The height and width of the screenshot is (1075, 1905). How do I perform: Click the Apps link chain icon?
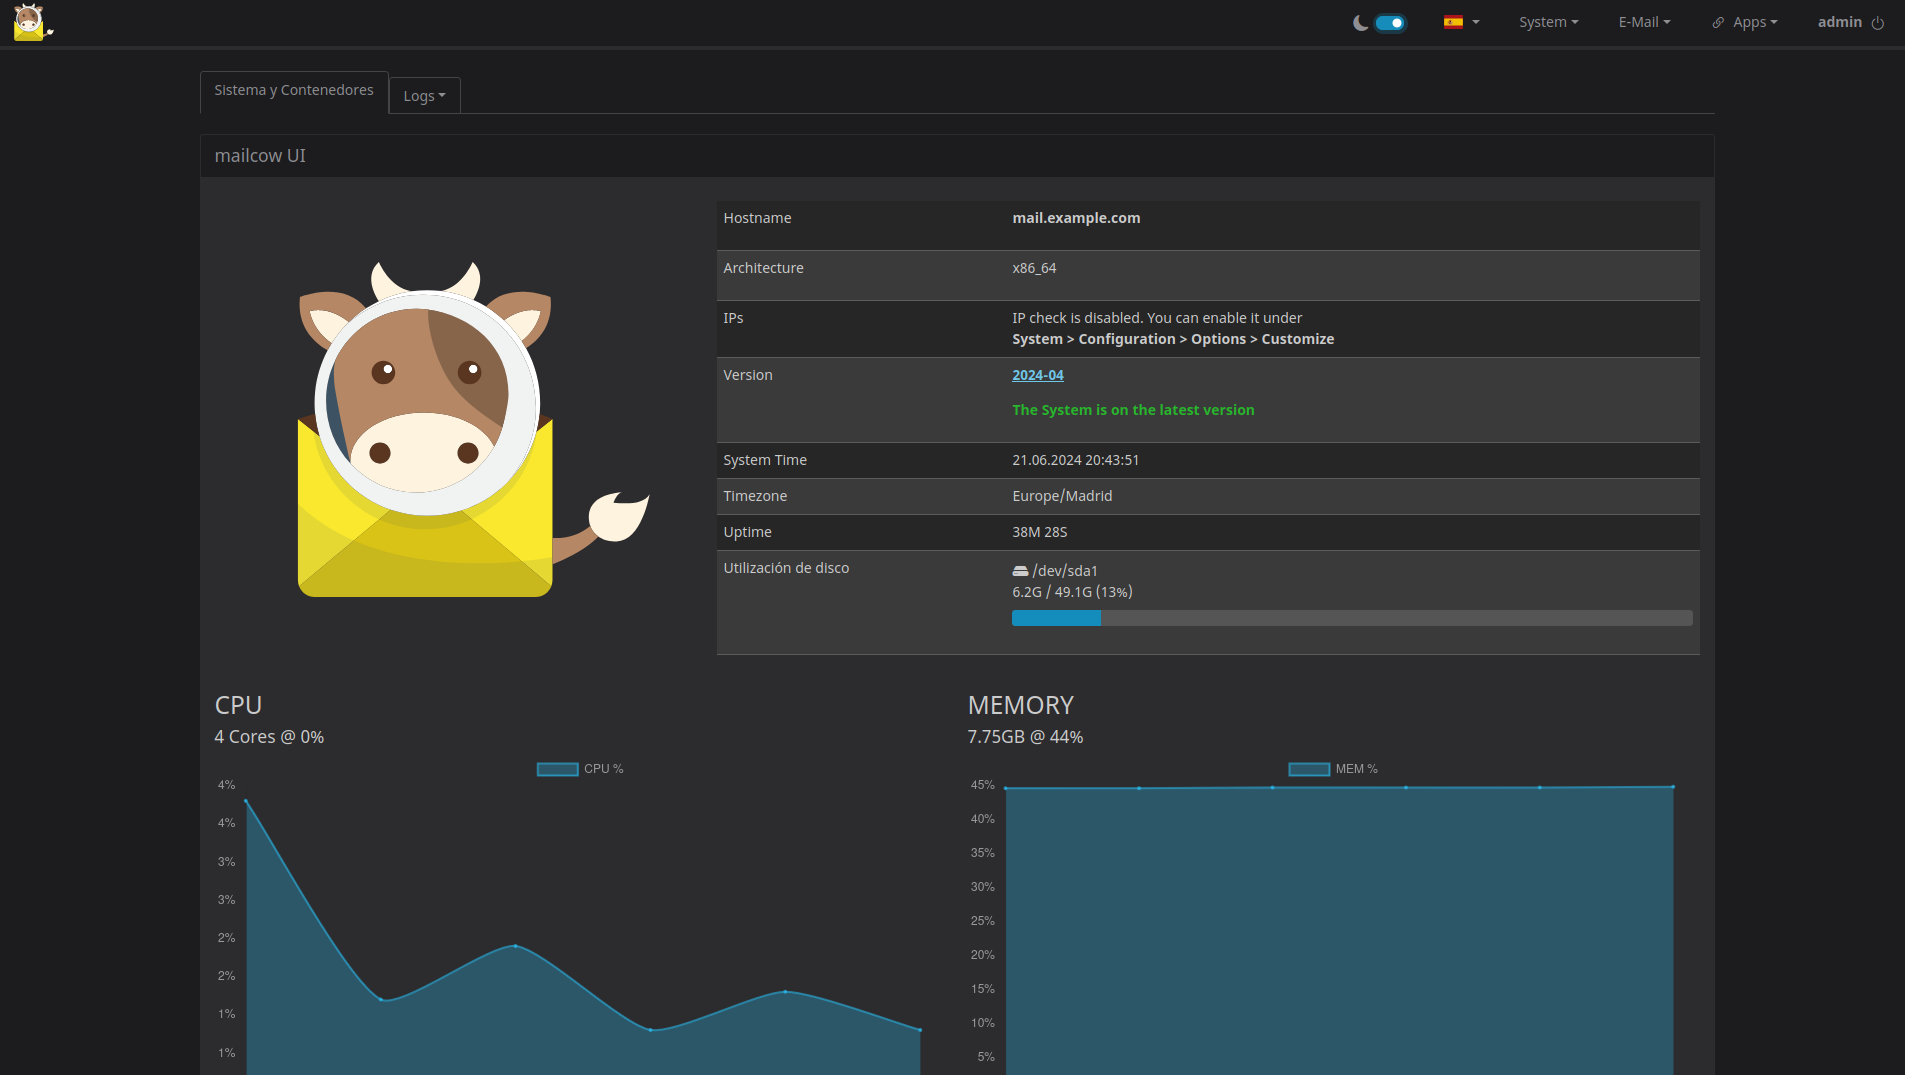click(1718, 23)
